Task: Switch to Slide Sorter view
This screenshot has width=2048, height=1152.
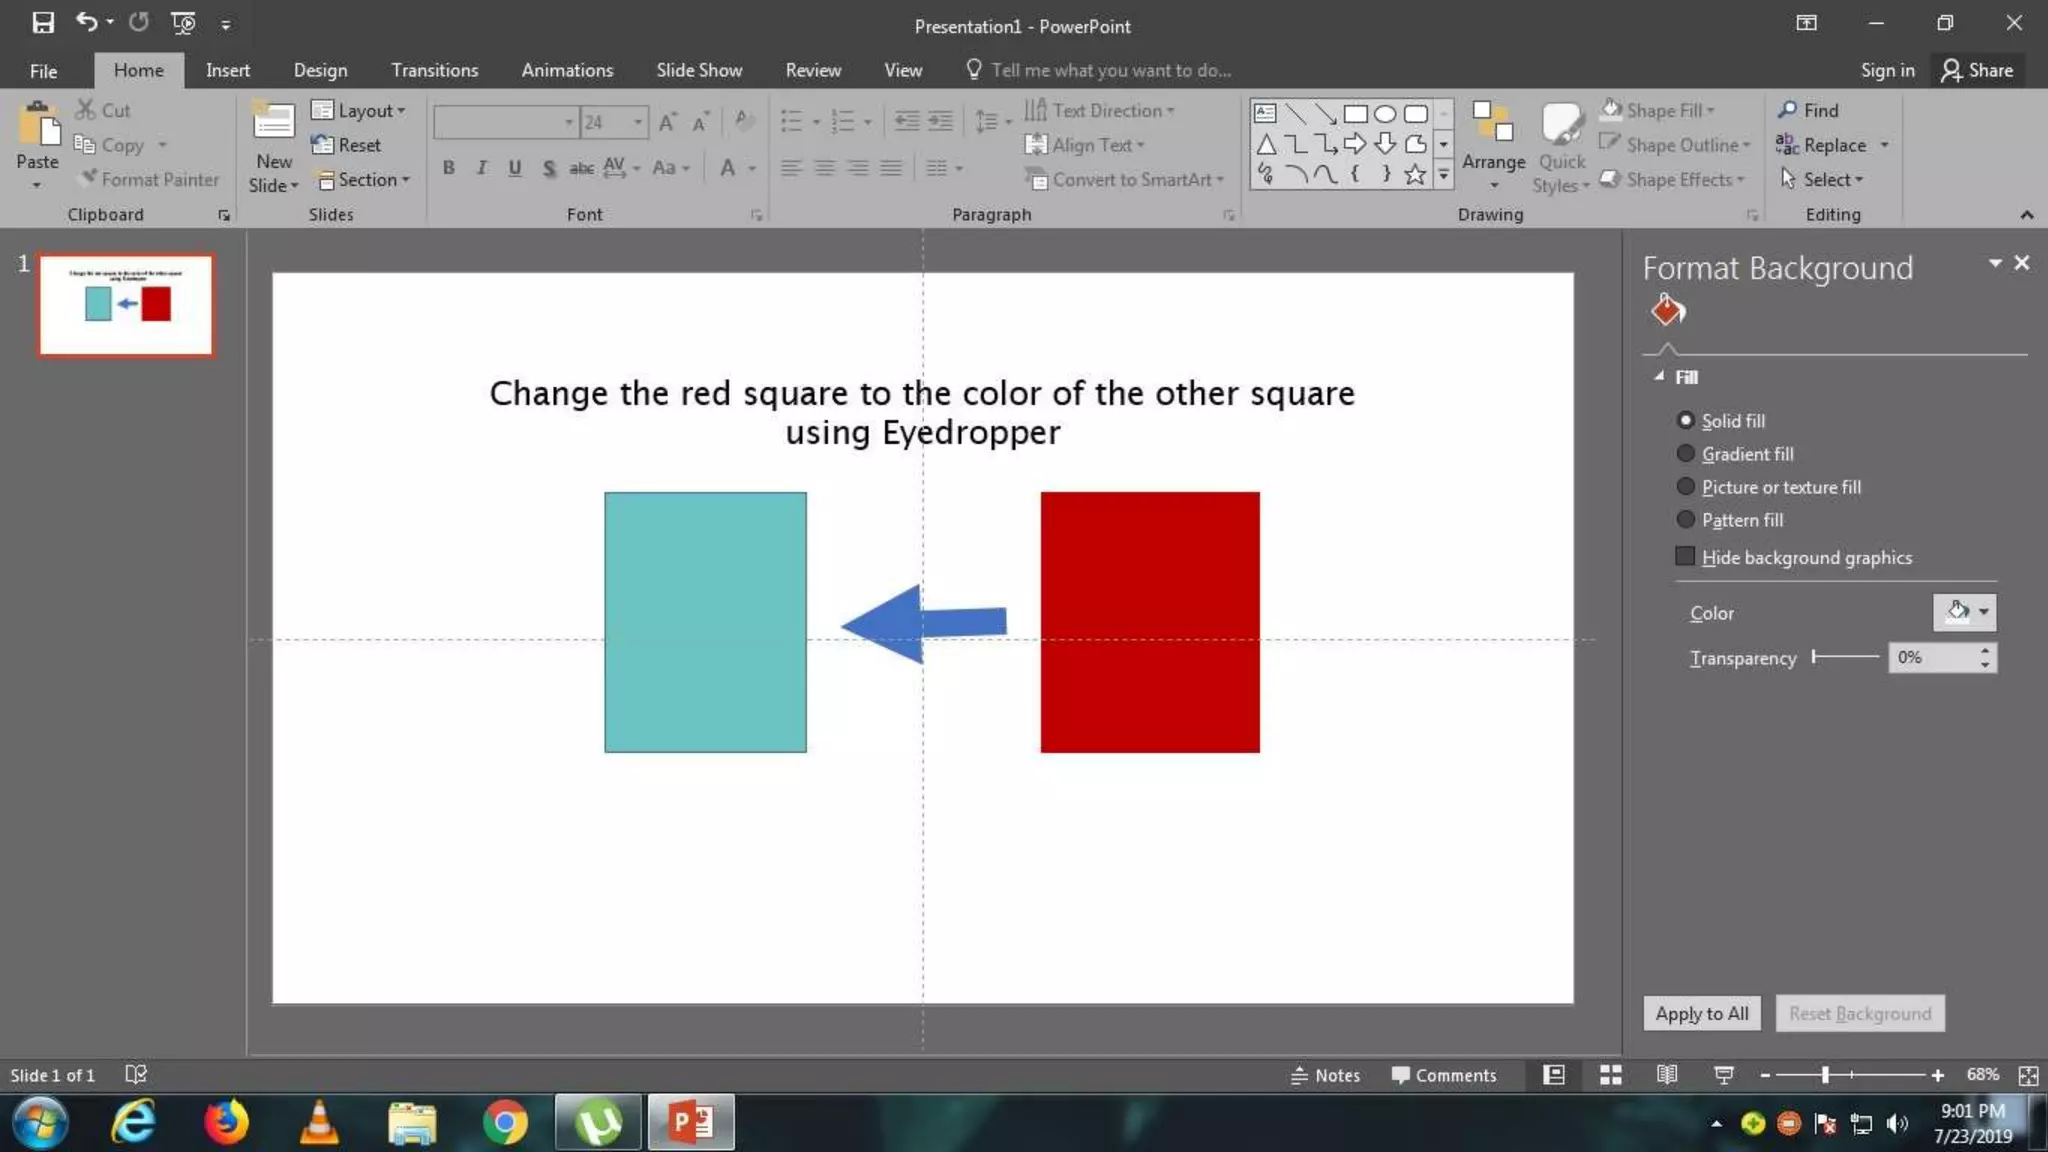Action: 1610,1075
